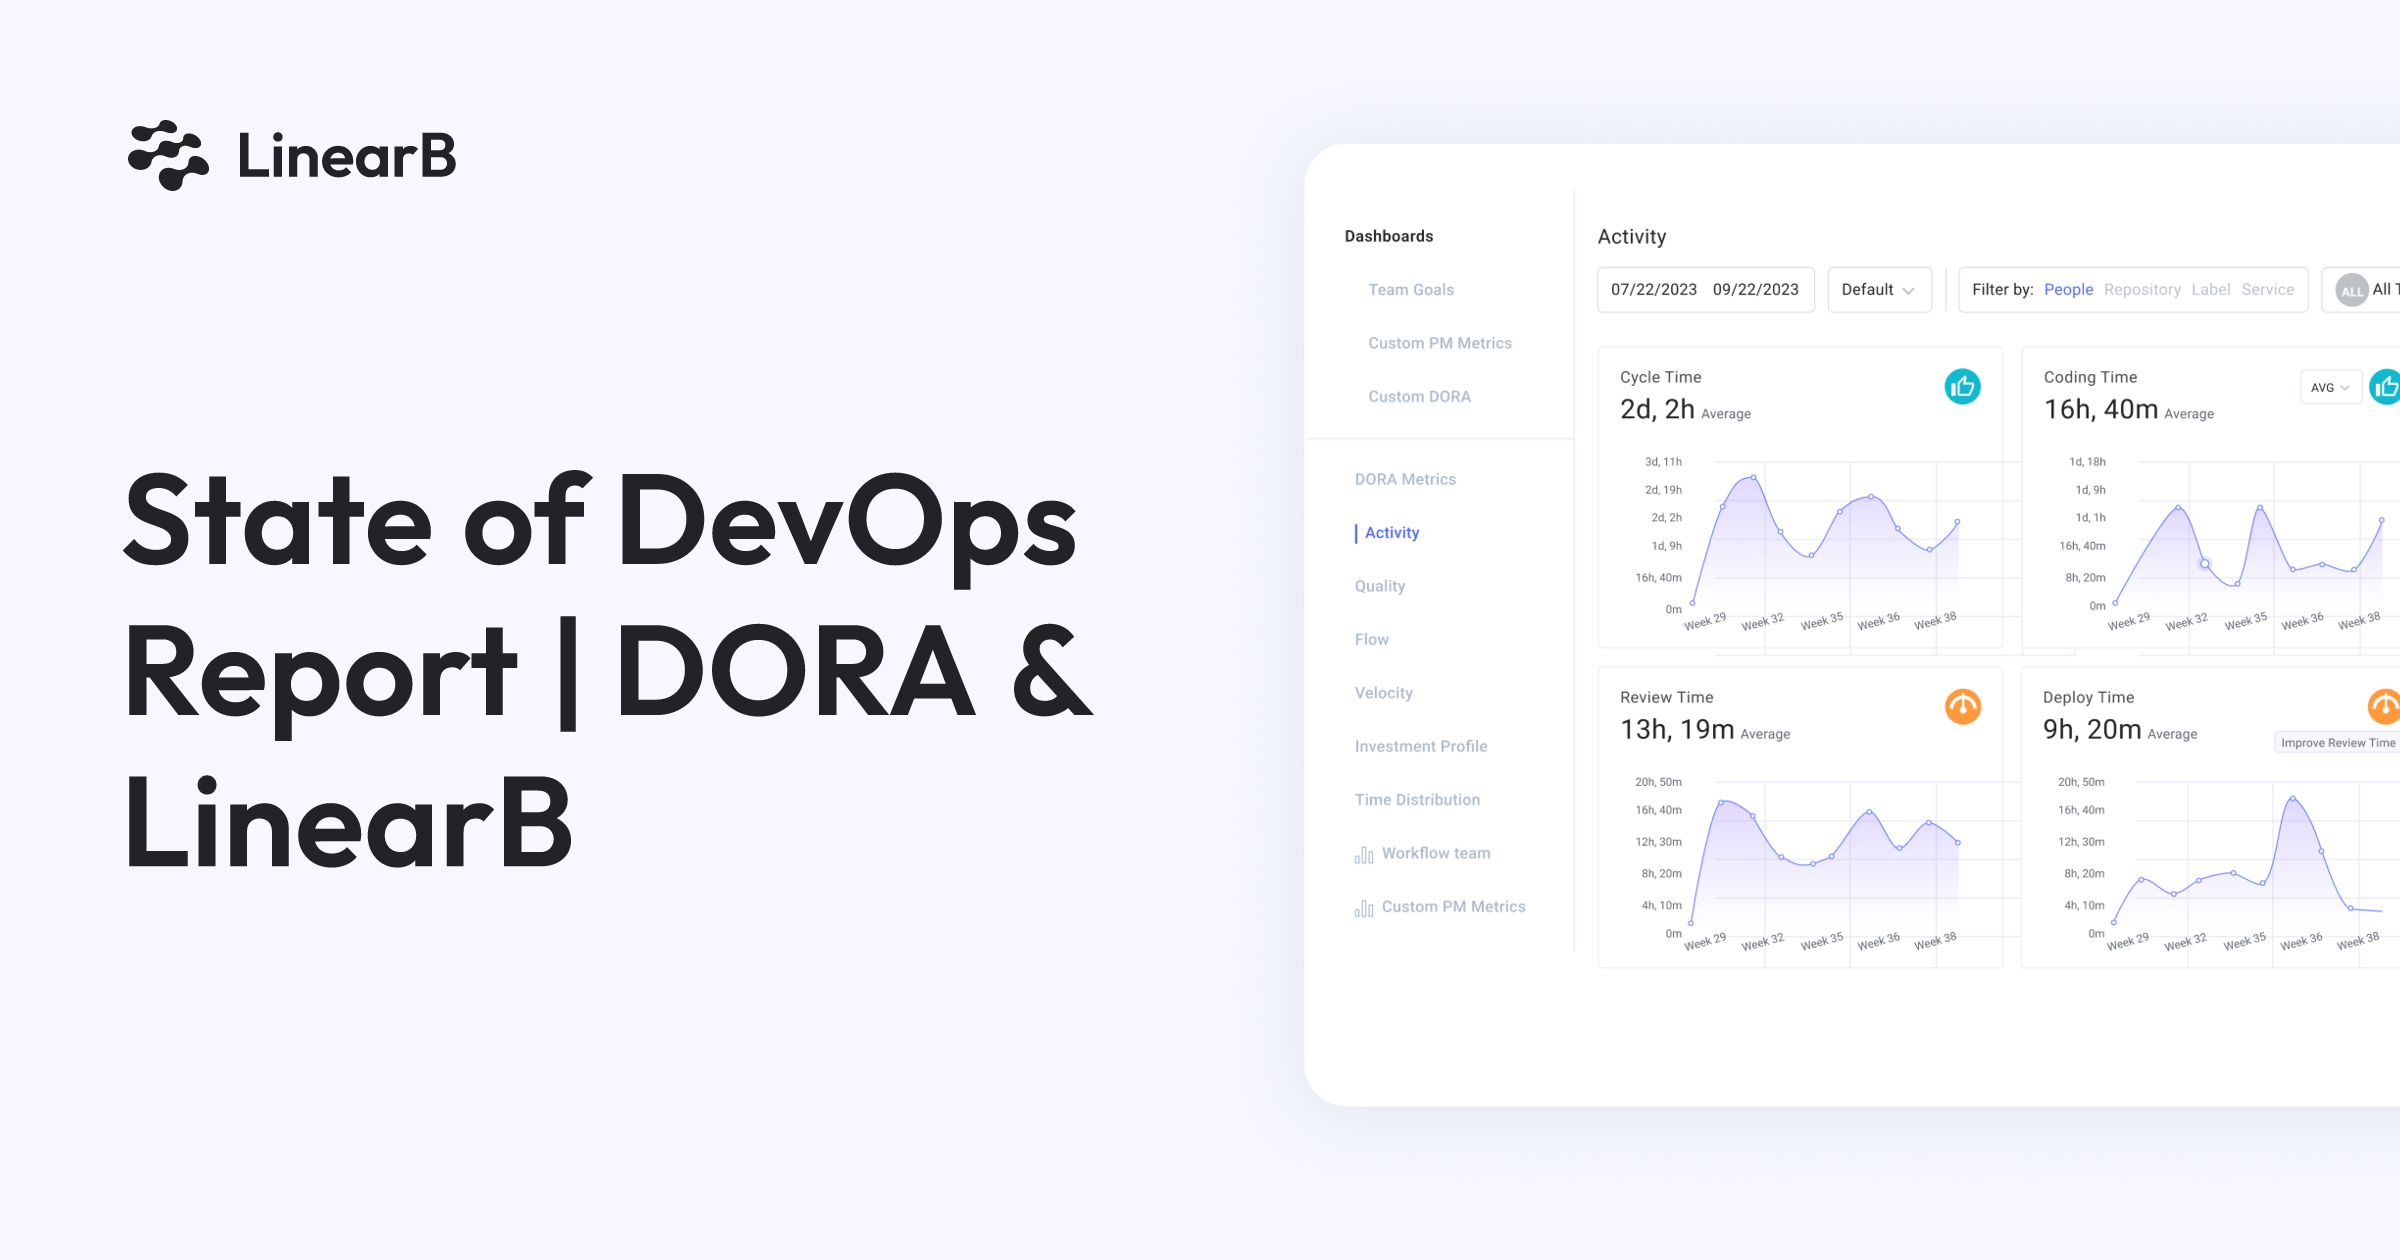Open the Custom DORA dashboard link

tap(1418, 396)
